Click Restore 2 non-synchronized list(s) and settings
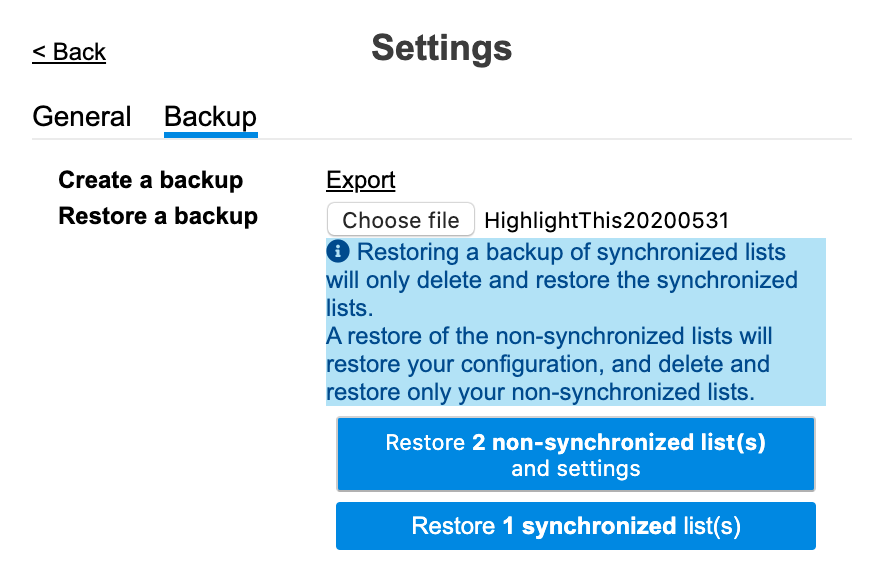This screenshot has width=884, height=580. [575, 453]
